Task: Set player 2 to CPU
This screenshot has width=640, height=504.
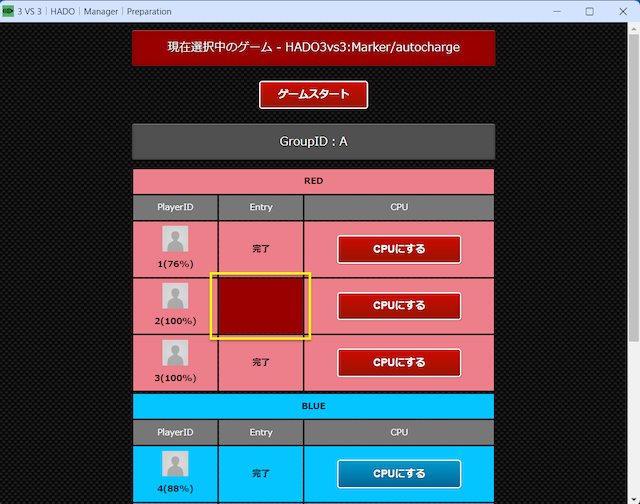Action: click(399, 306)
